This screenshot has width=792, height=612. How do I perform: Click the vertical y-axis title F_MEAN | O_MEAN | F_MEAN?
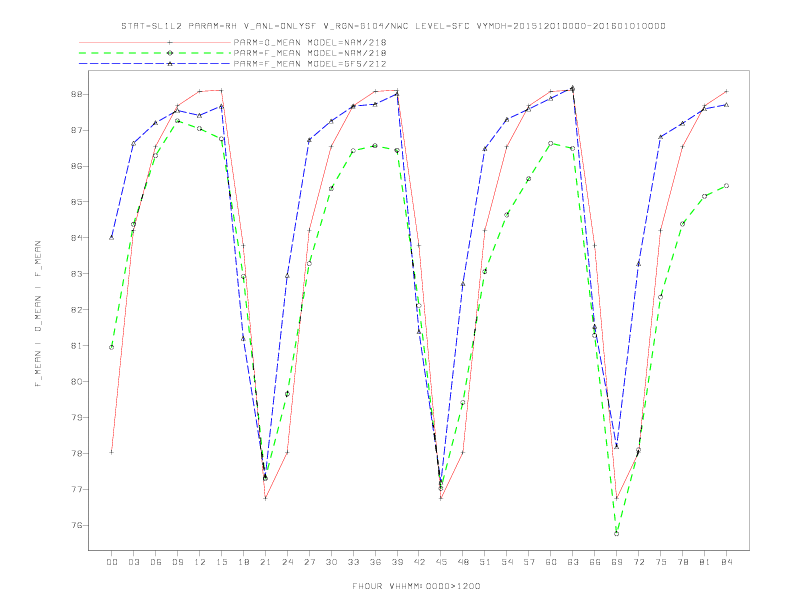click(38, 314)
